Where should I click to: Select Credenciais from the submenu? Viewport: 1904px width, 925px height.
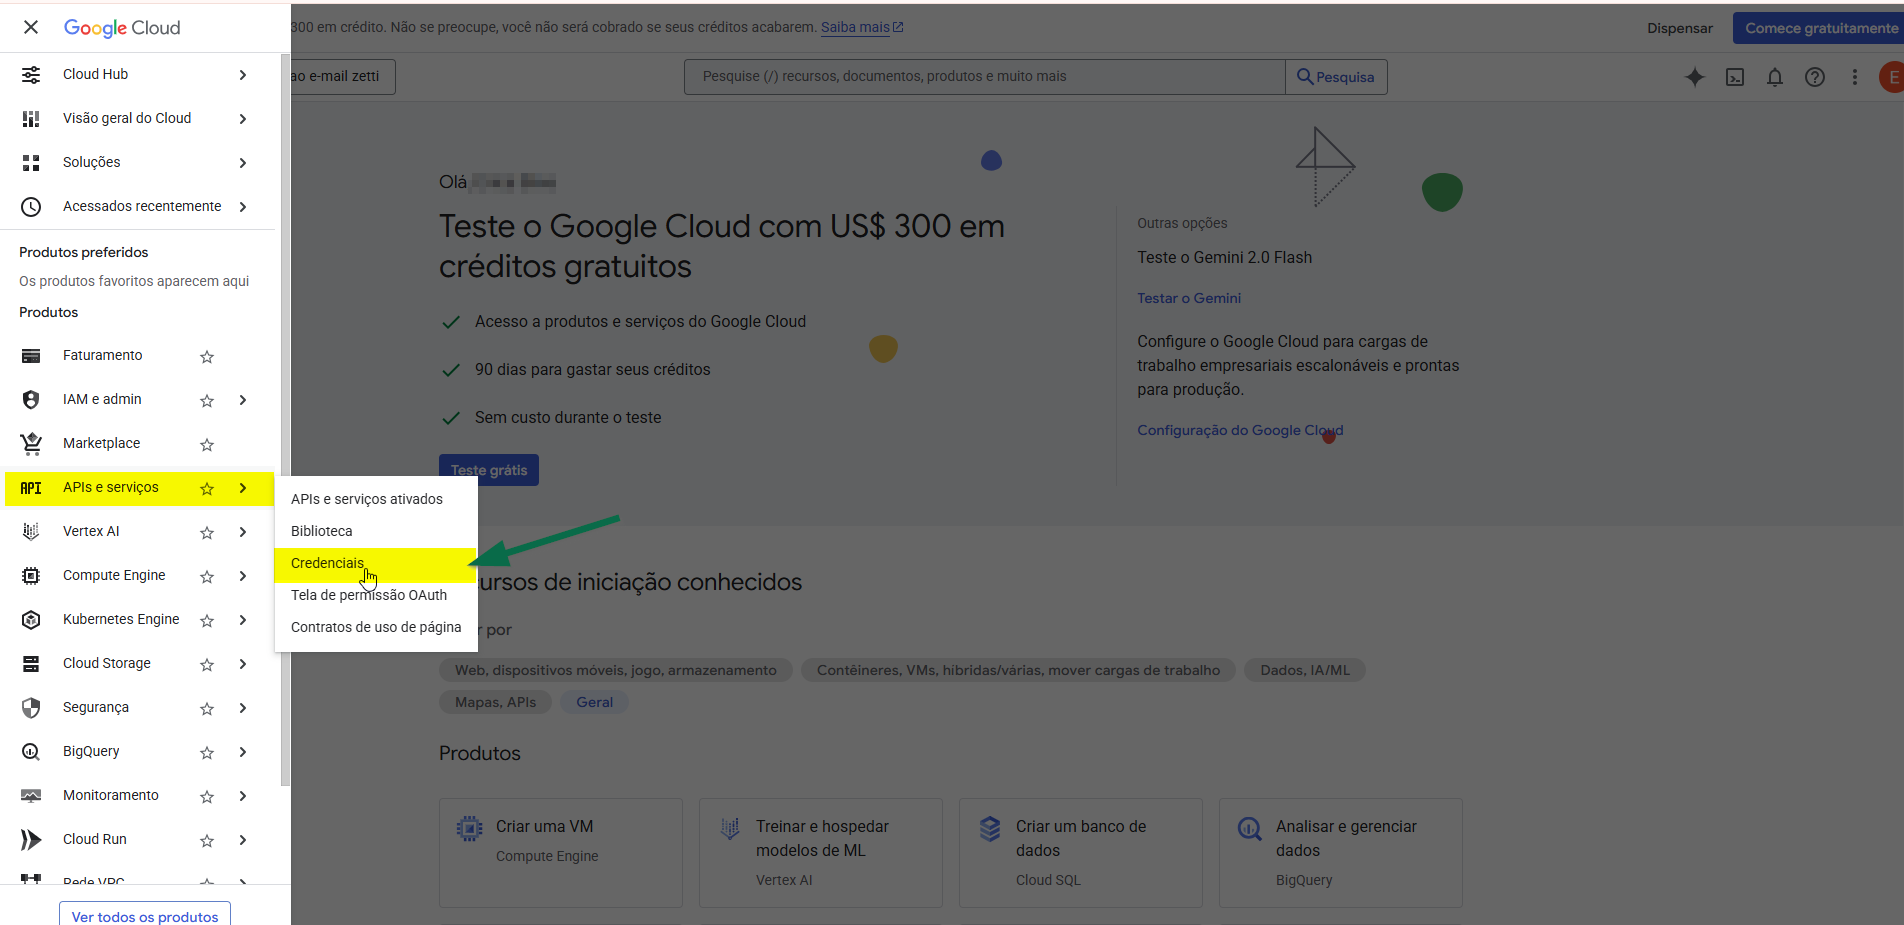click(327, 563)
